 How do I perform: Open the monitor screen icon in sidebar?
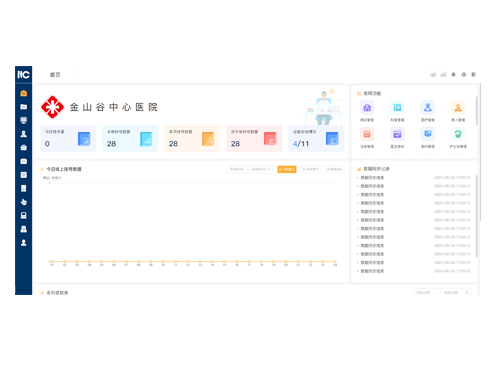[24, 120]
